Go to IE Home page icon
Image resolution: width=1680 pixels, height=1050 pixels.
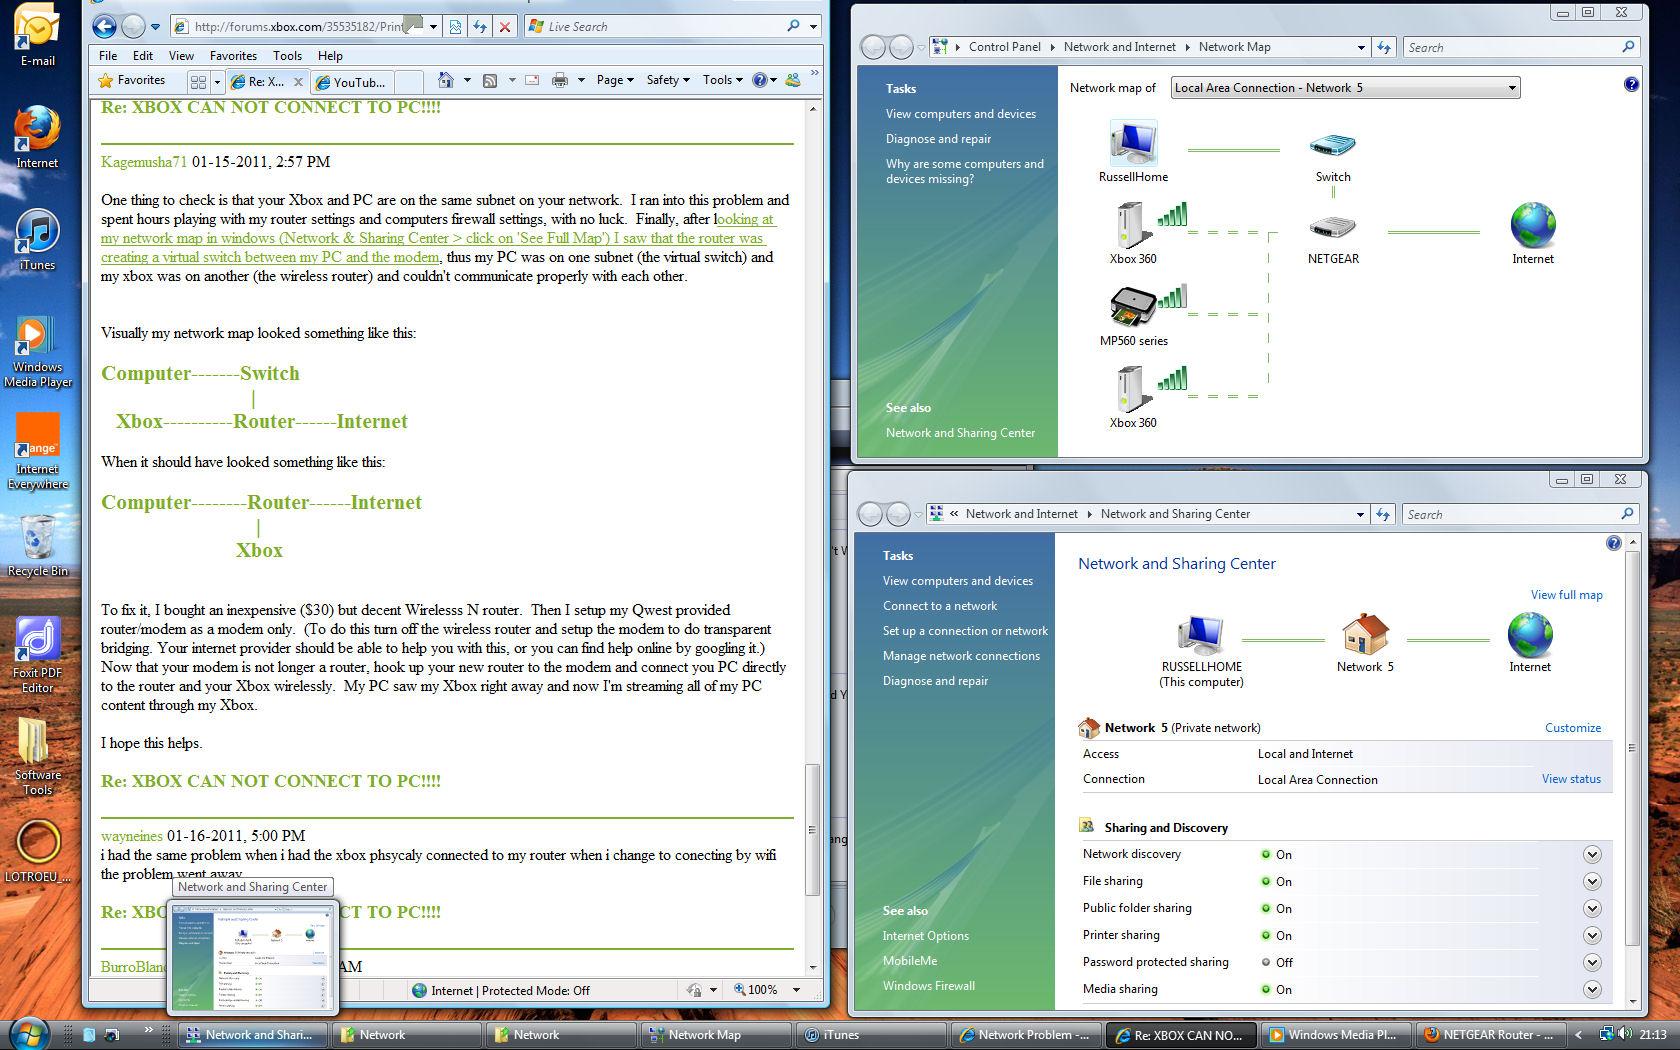[446, 80]
